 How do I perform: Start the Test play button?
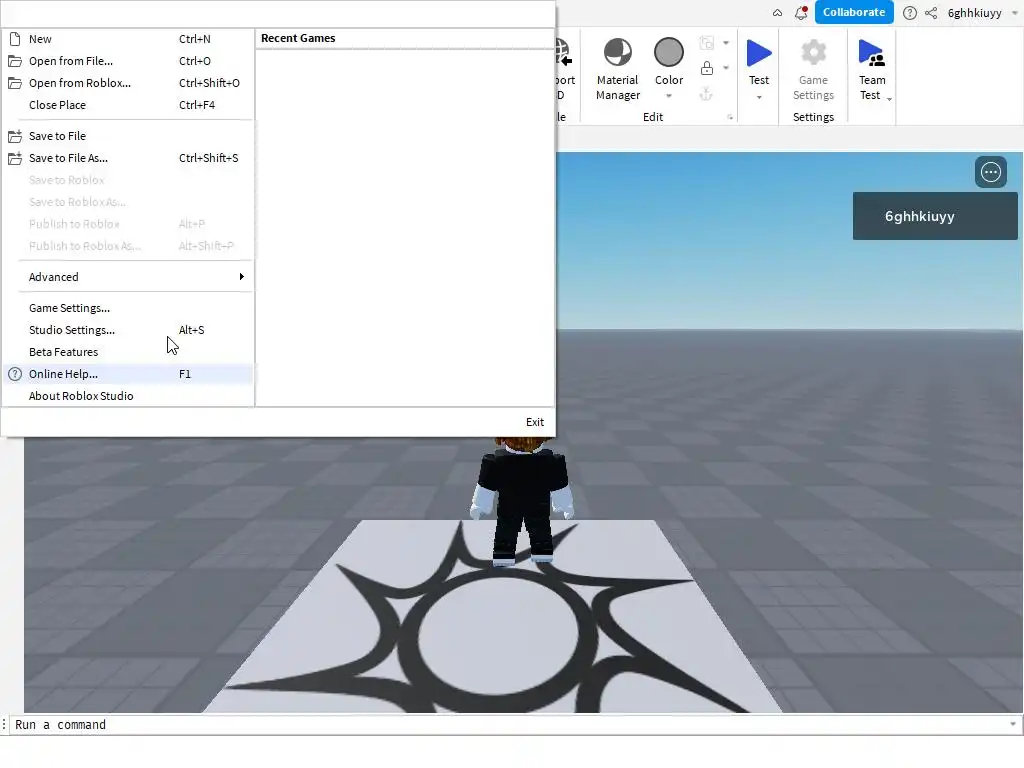(759, 53)
